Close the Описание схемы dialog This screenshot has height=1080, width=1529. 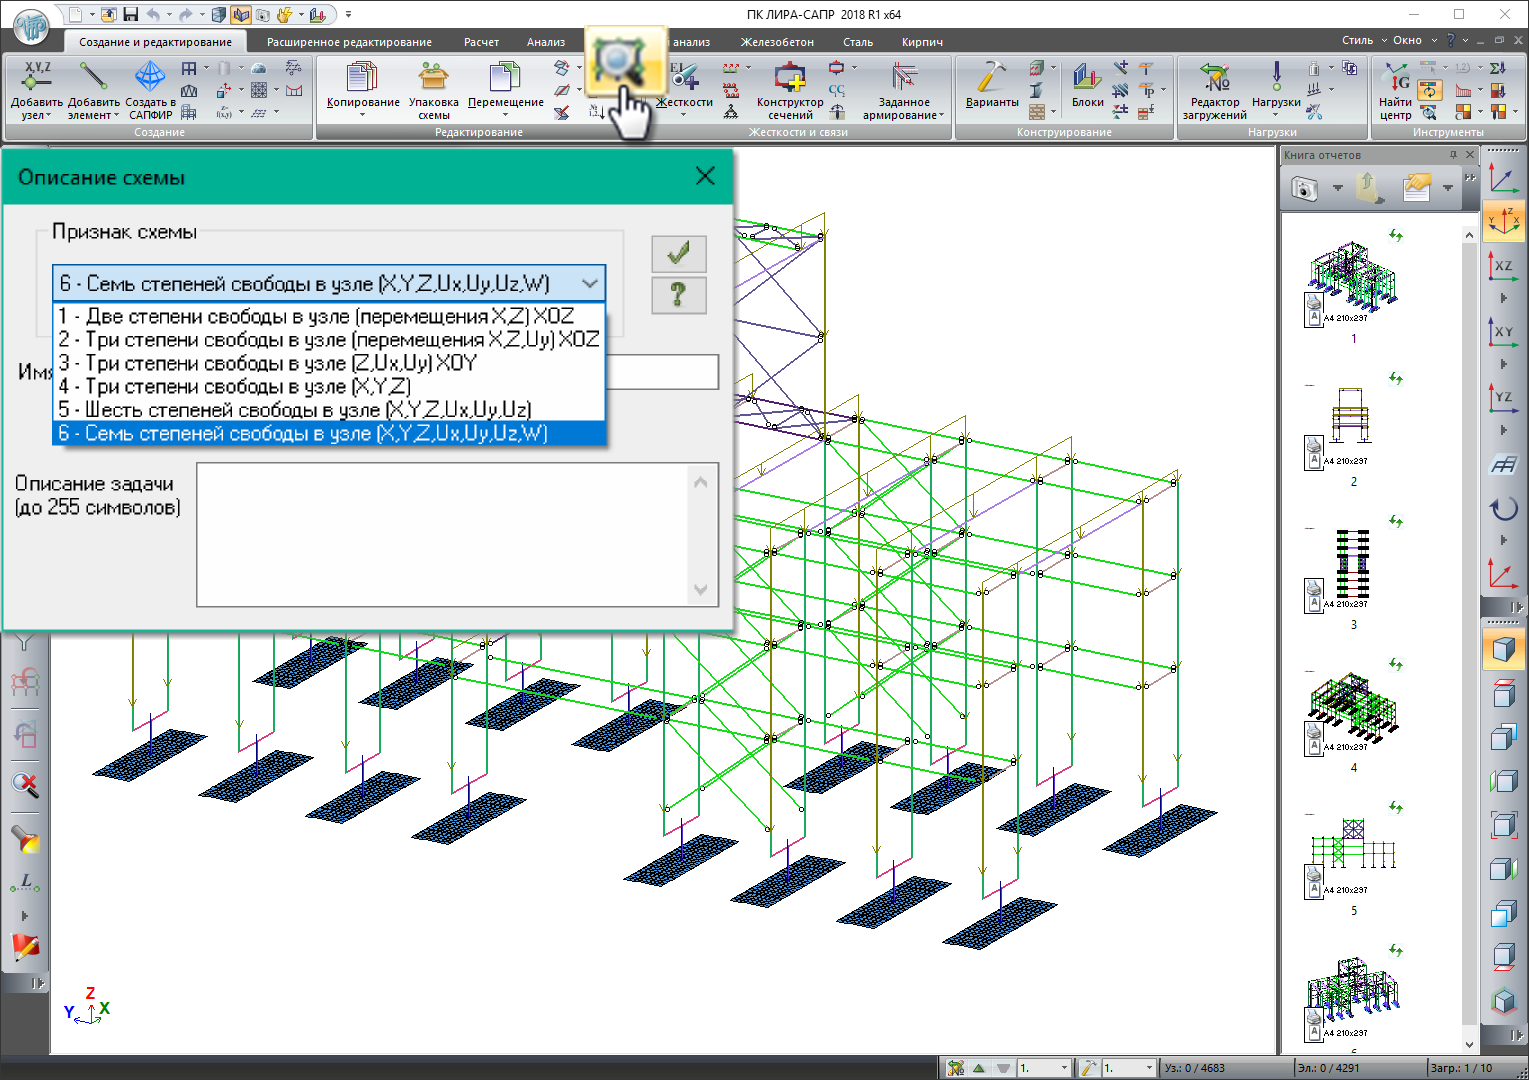705,176
